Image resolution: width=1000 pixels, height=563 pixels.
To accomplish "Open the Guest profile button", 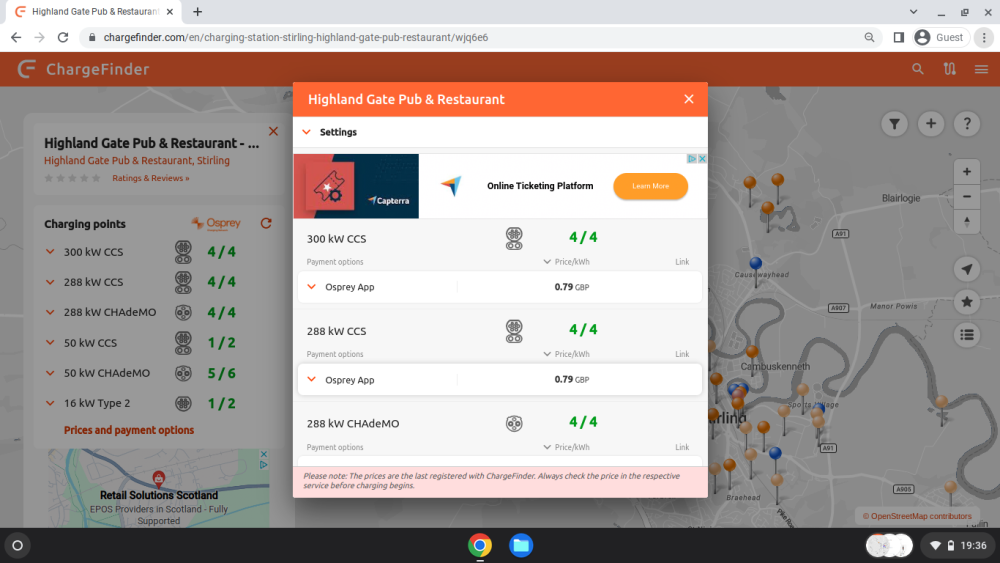I will coord(939,38).
